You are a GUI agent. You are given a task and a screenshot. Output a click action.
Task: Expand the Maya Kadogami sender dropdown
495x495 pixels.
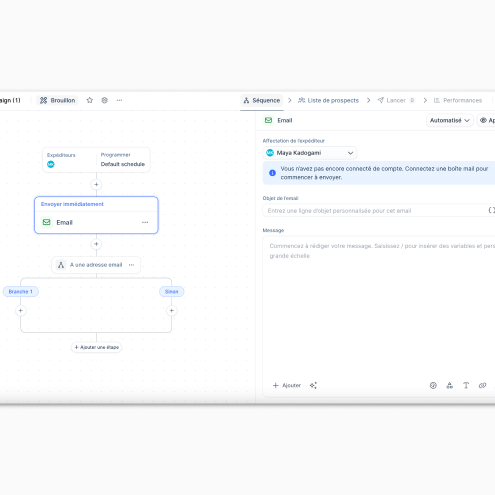tap(310, 153)
